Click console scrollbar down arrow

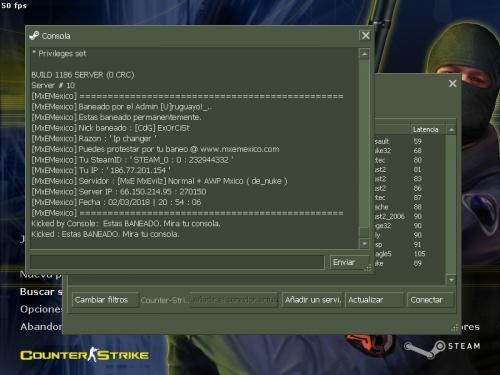point(364,243)
